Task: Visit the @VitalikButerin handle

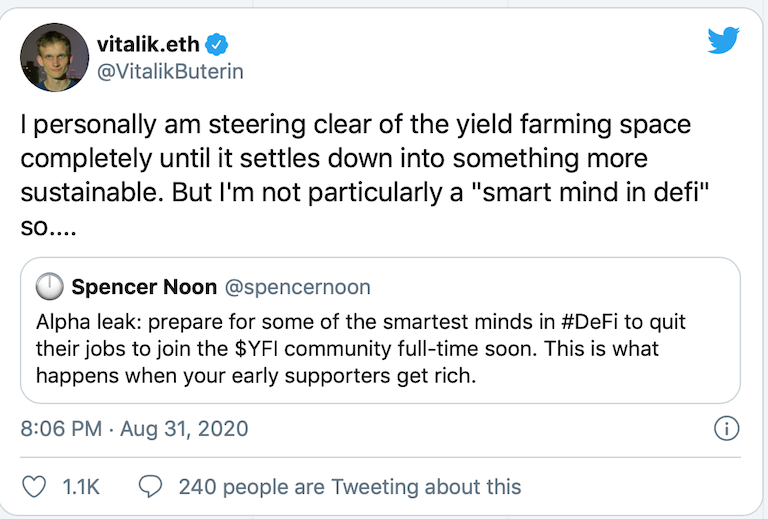Action: pyautogui.click(x=170, y=72)
